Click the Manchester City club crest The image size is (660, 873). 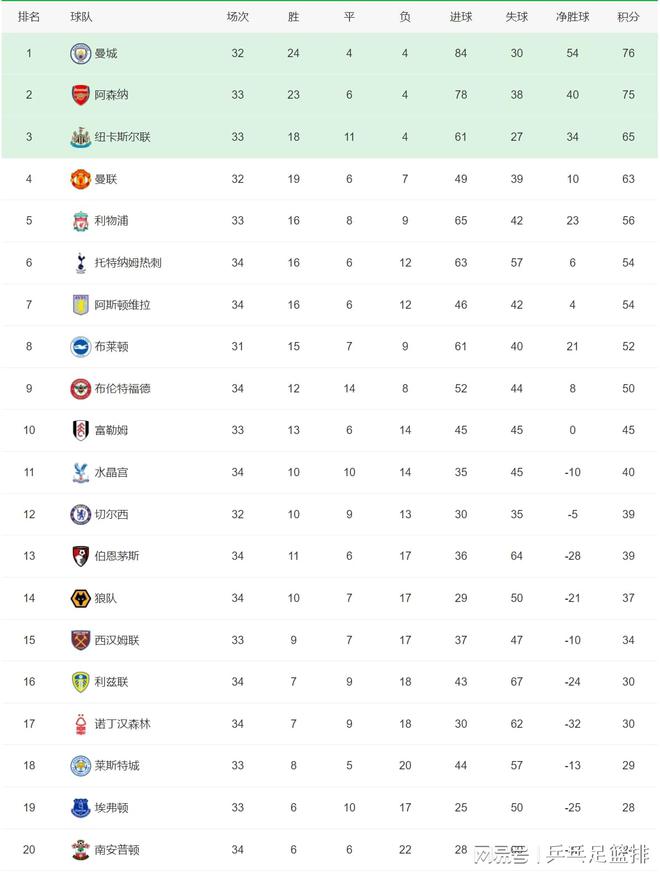click(x=81, y=53)
